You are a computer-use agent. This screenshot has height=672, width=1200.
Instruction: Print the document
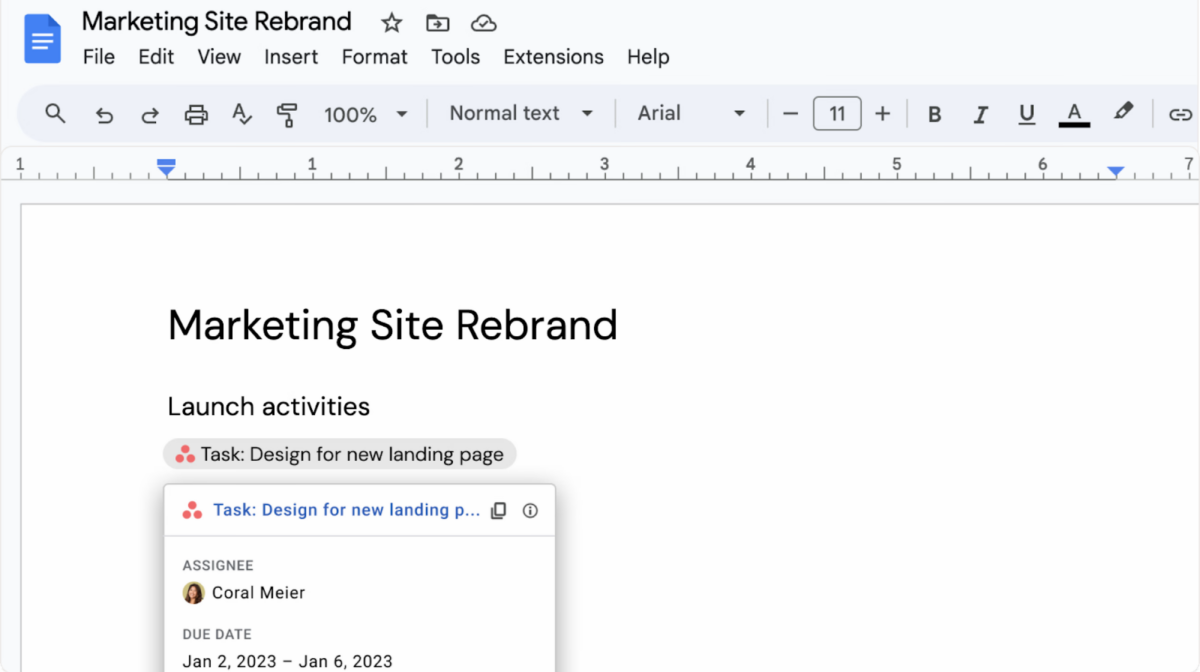(195, 113)
